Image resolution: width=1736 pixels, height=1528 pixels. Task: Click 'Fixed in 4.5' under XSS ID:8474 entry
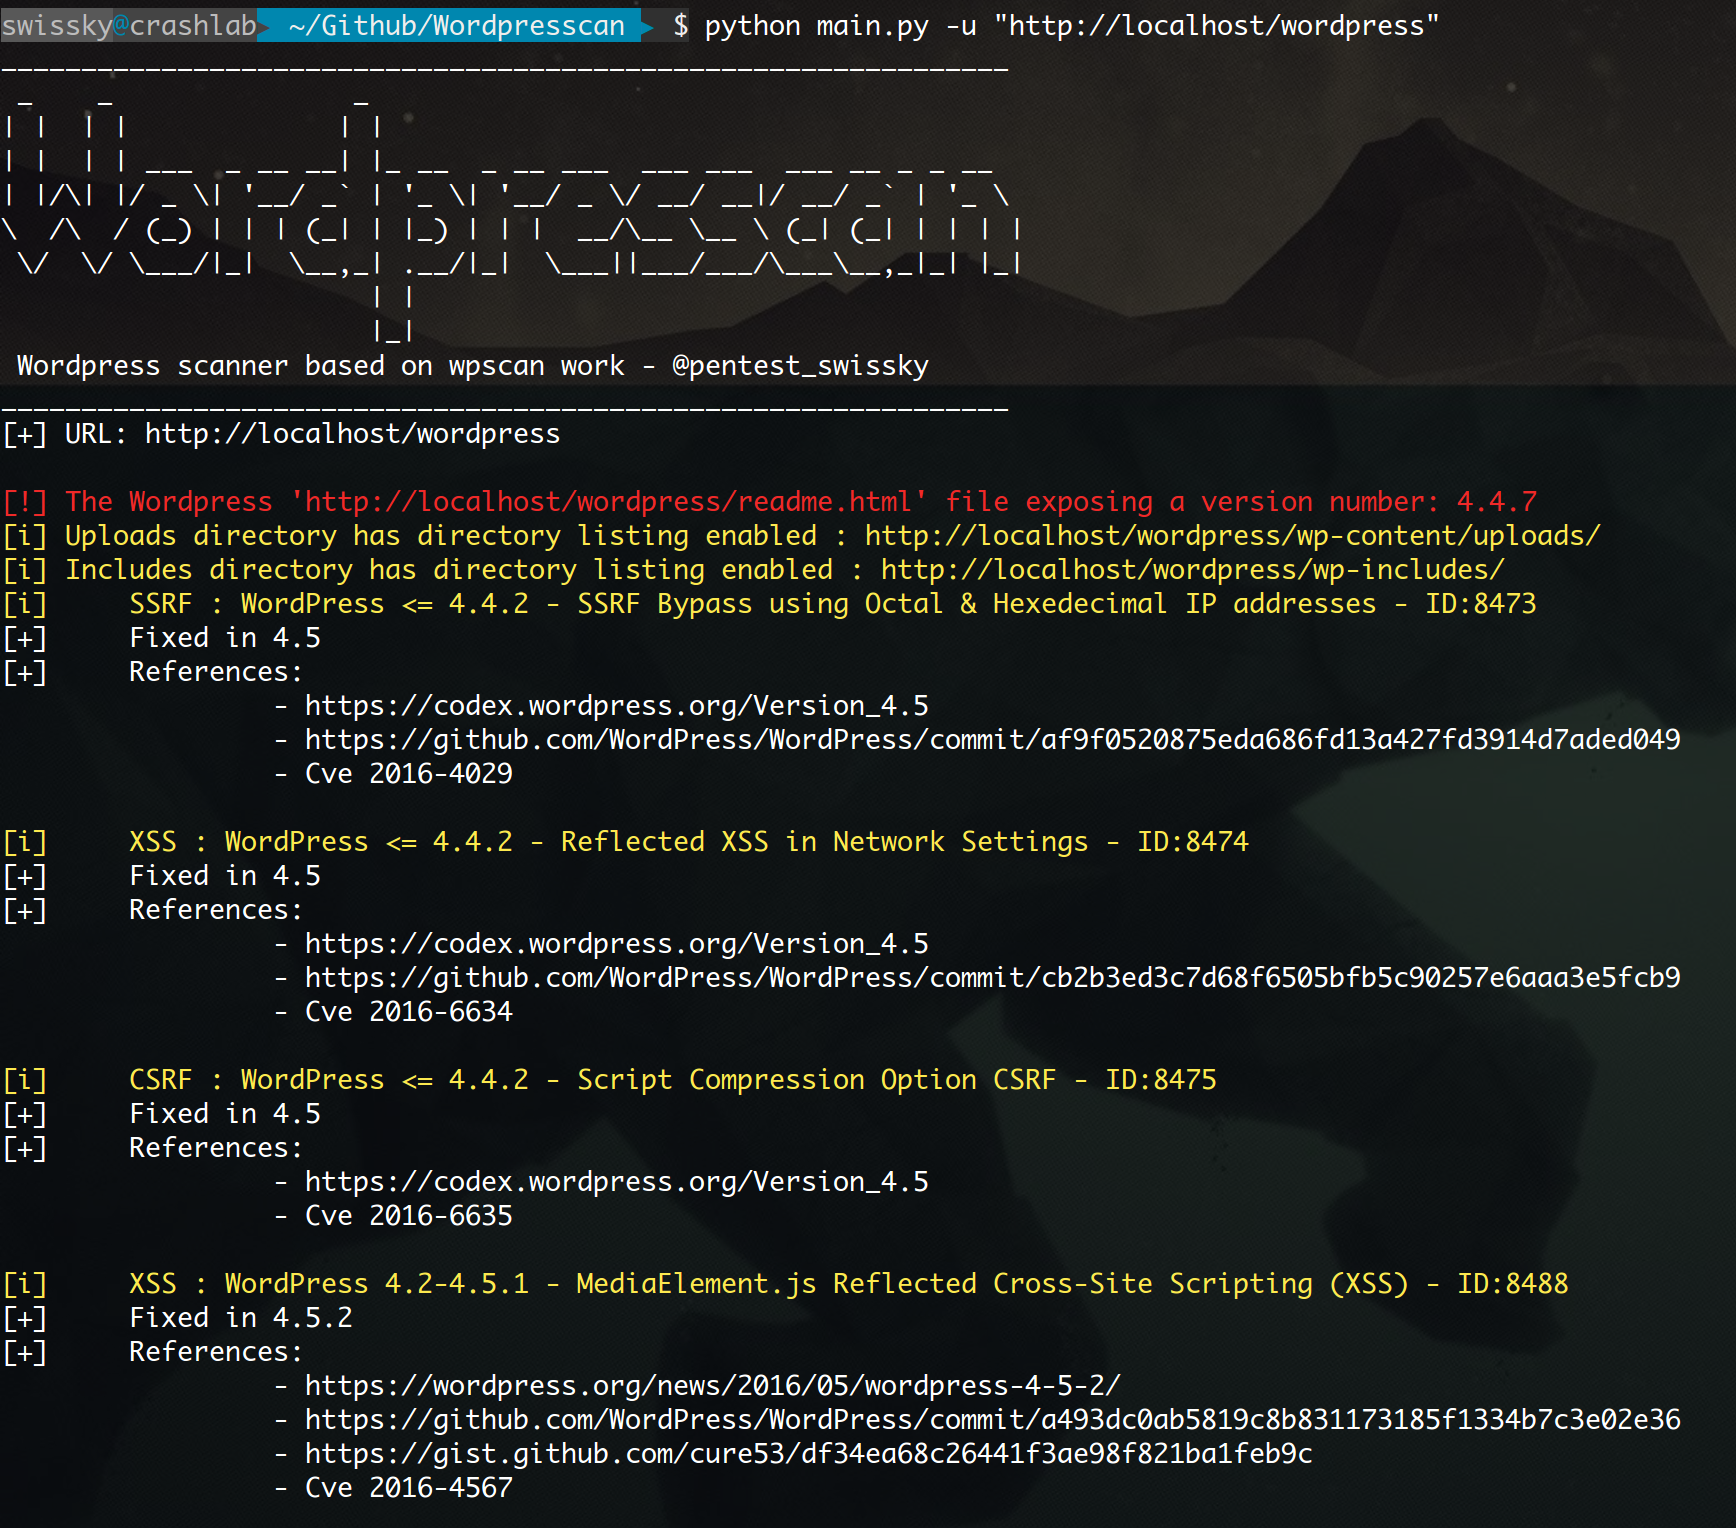click(224, 876)
